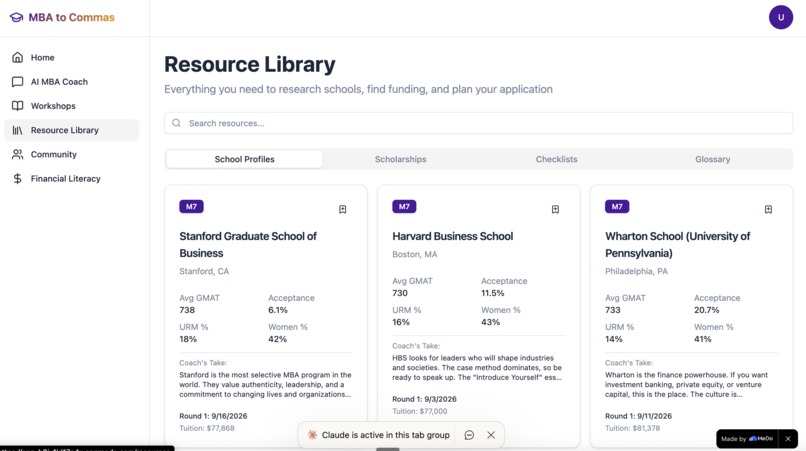This screenshot has height=451, width=806.
Task: Click the M7 badge on Wharton card
Action: [x=617, y=207]
